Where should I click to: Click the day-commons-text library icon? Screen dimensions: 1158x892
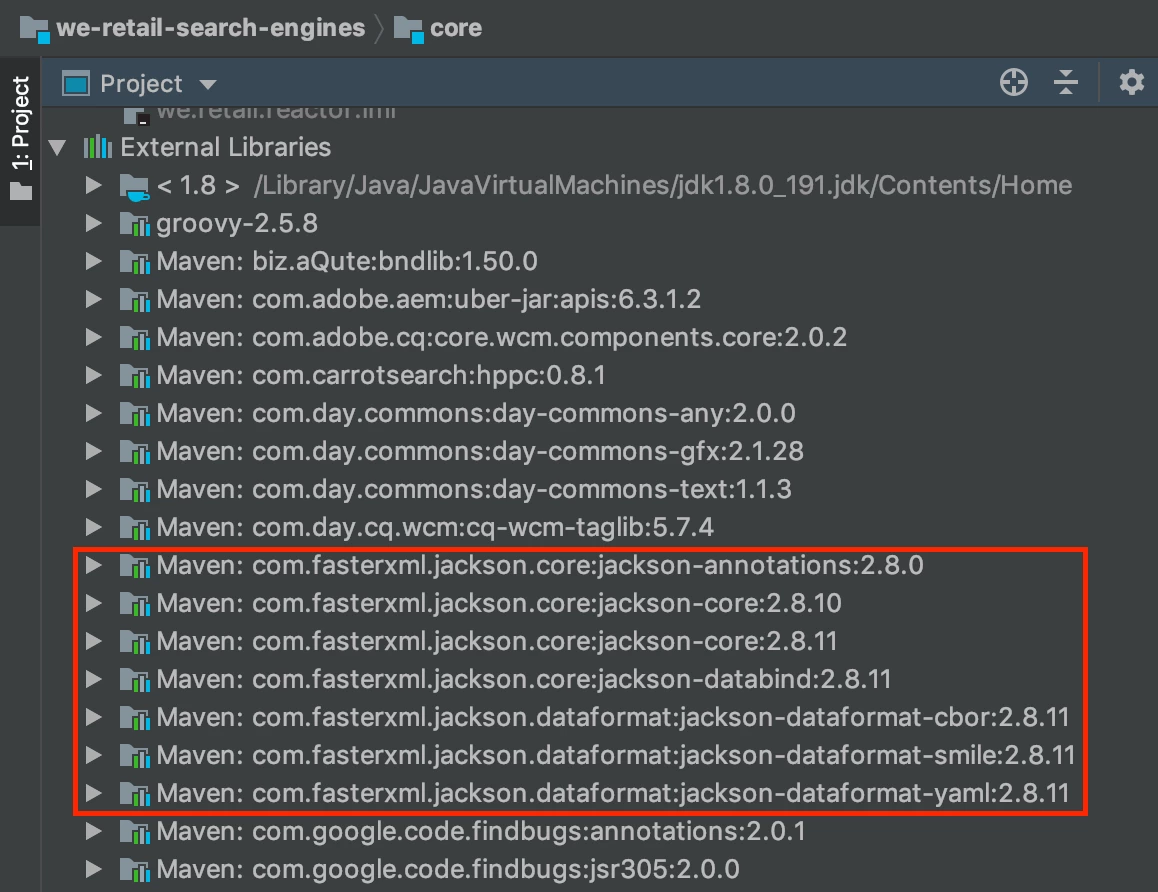click(x=134, y=490)
